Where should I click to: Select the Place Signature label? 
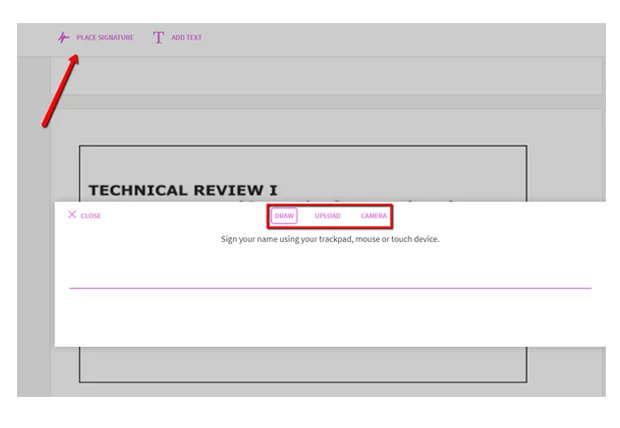click(x=105, y=38)
